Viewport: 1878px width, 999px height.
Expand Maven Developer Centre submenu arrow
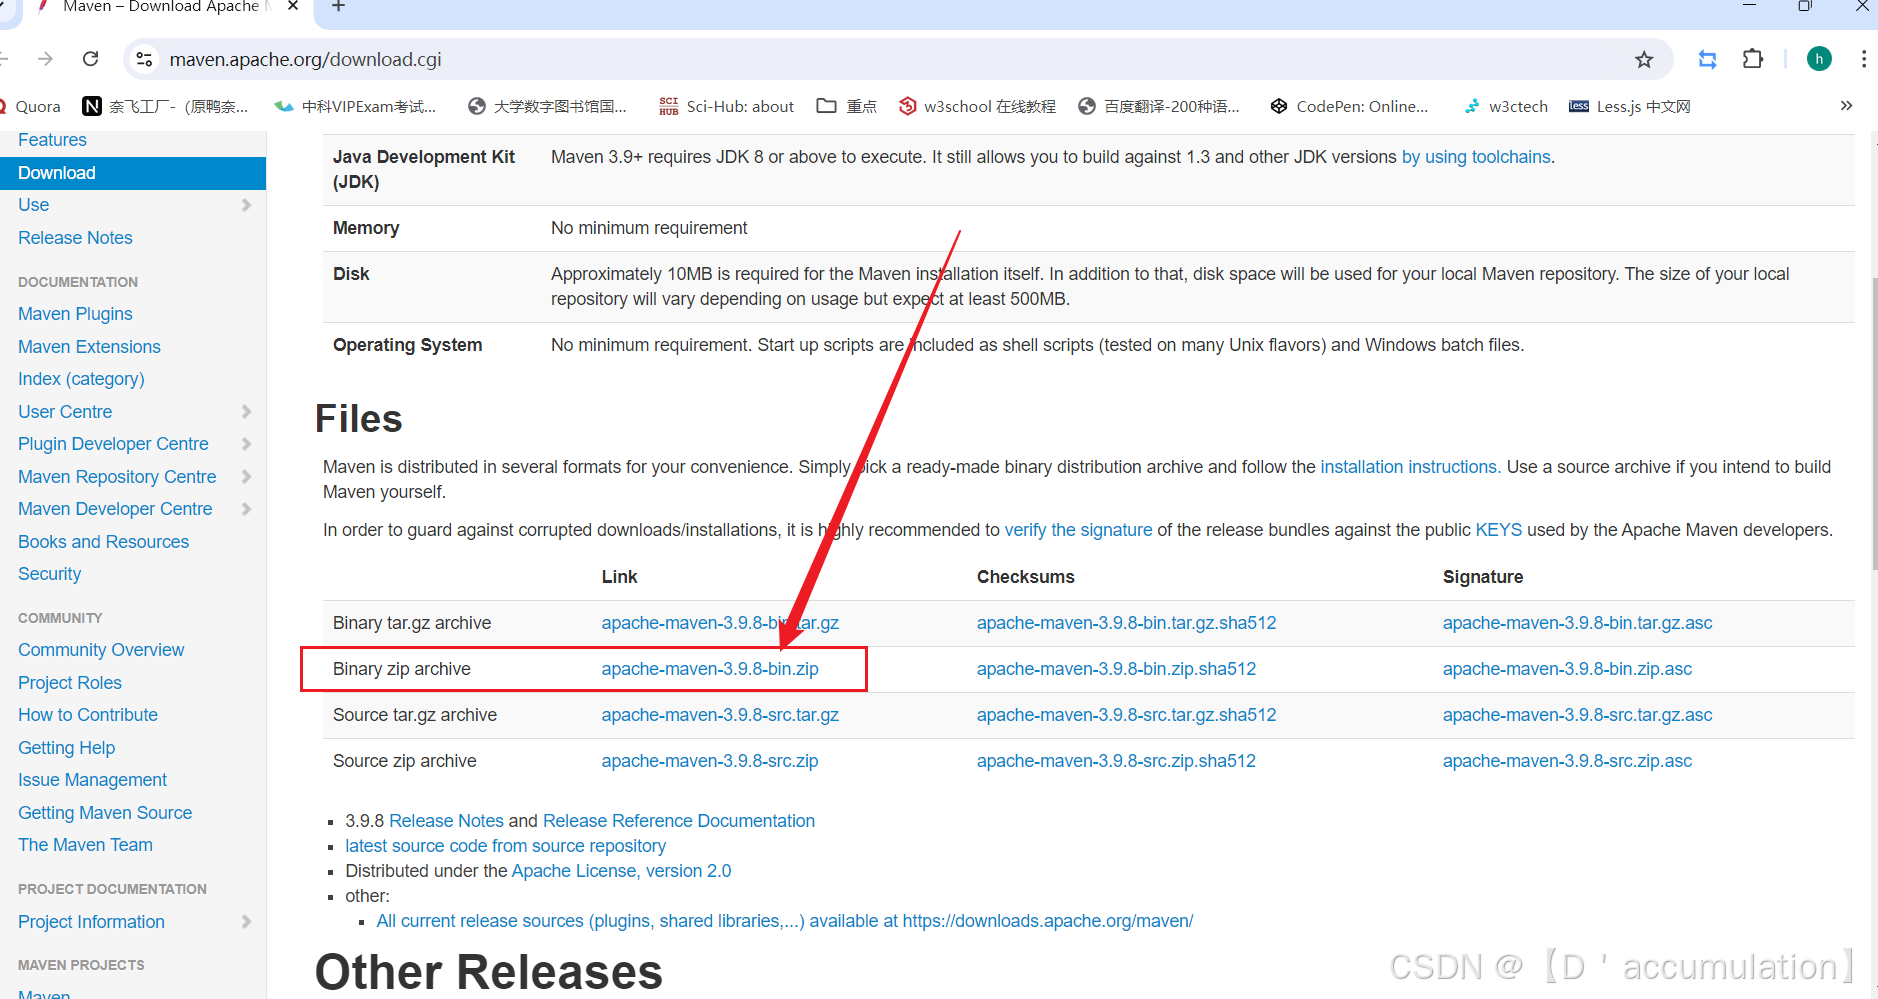pyautogui.click(x=246, y=509)
